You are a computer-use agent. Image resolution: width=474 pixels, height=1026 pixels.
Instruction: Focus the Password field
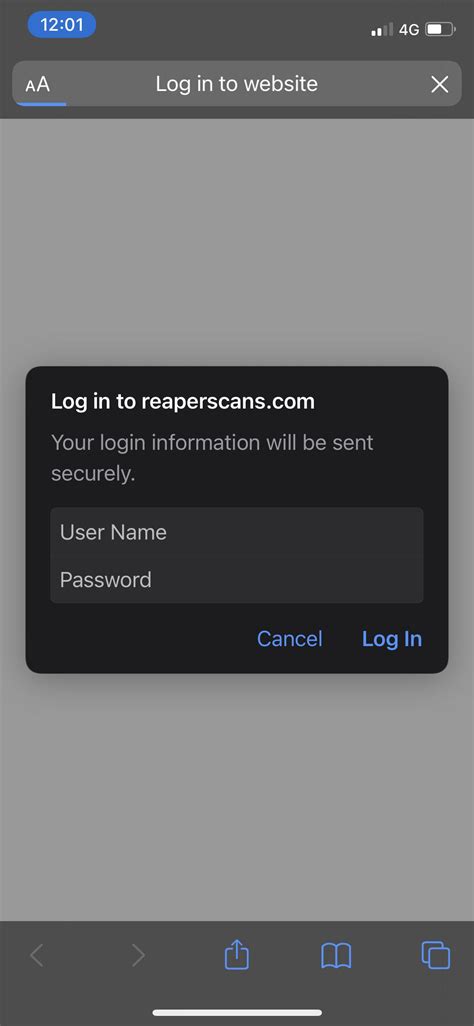coord(237,580)
